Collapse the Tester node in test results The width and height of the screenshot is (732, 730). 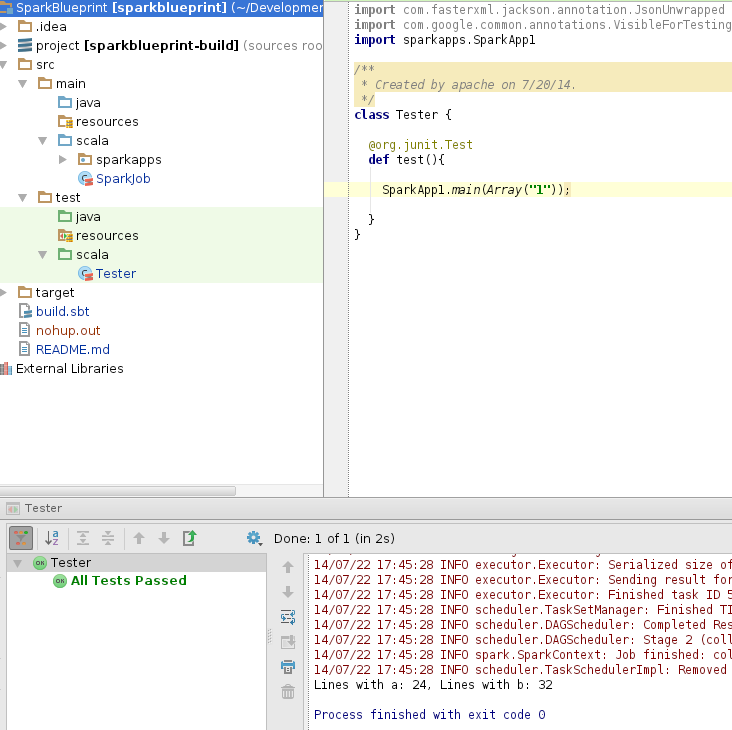pos(18,563)
